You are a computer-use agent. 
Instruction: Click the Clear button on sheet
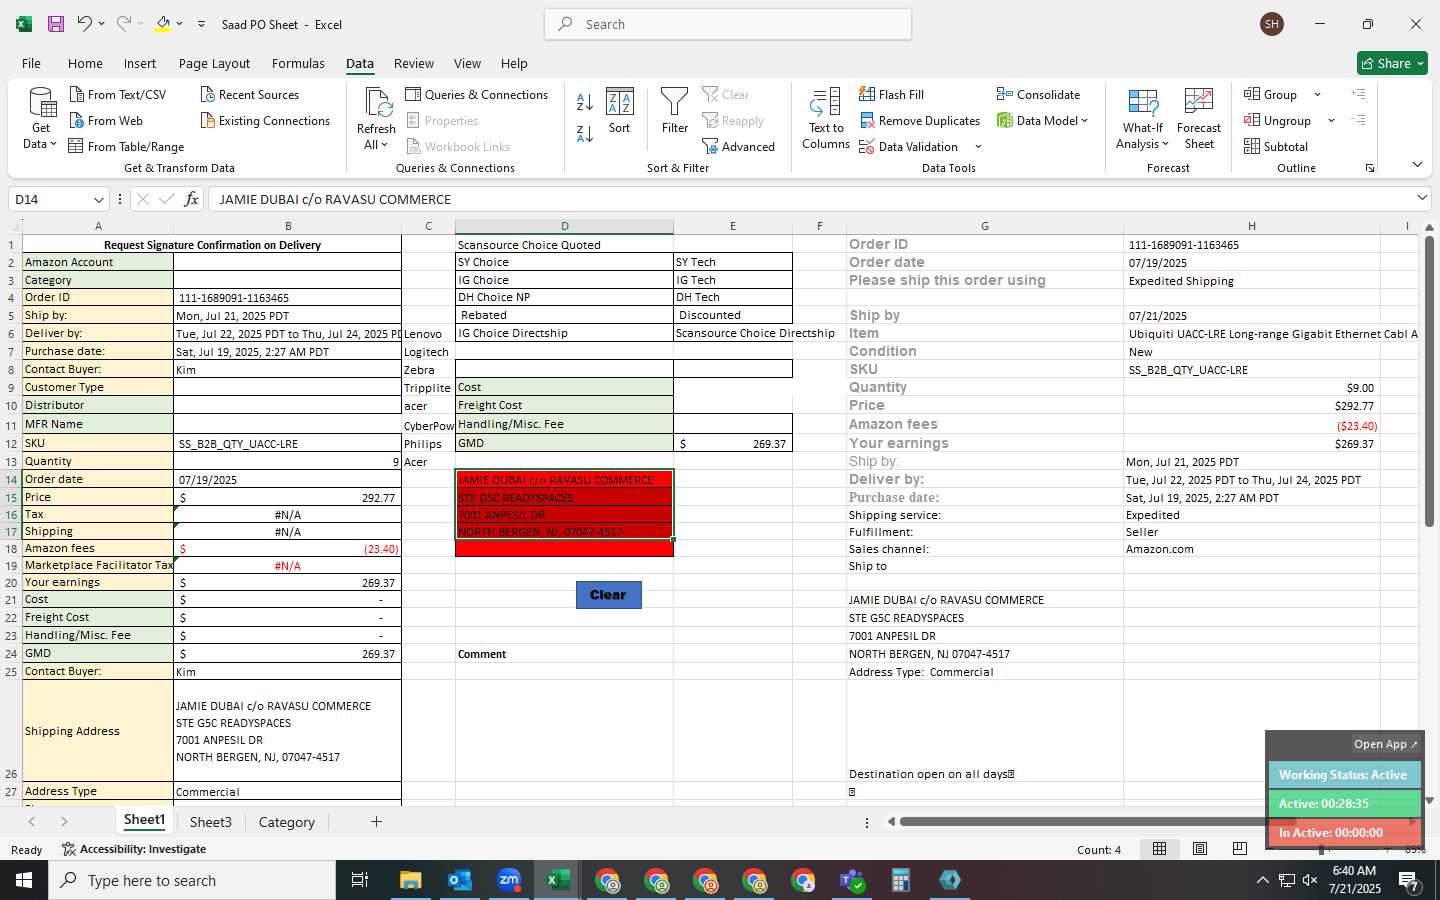pyautogui.click(x=608, y=594)
